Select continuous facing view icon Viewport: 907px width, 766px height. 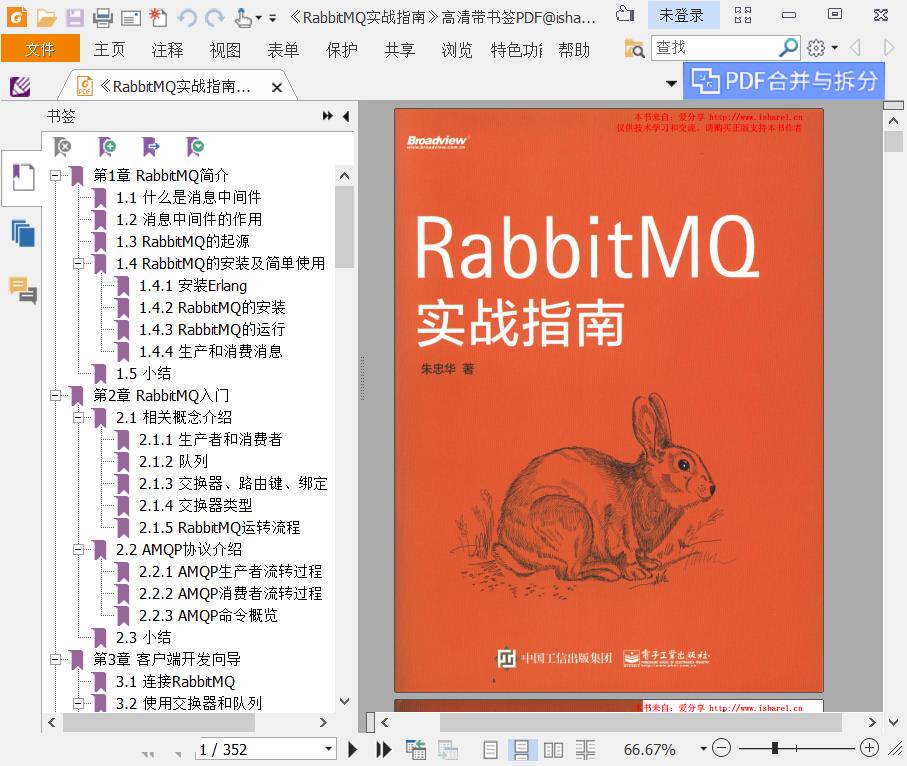point(585,750)
